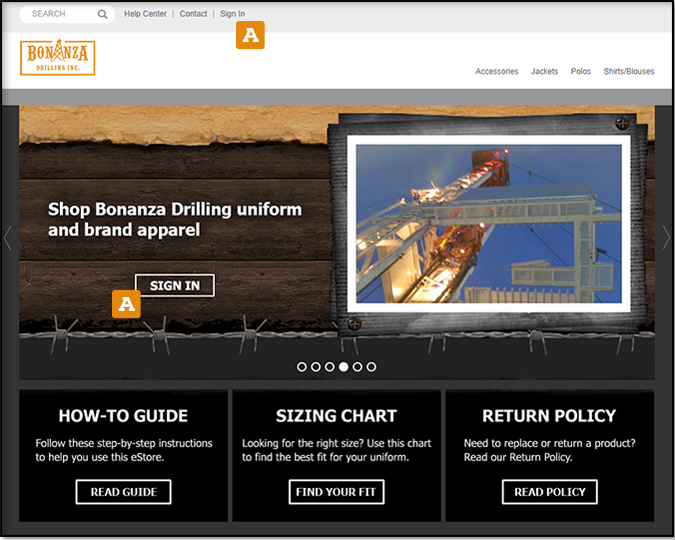Select the sixth carousel dot

[372, 367]
